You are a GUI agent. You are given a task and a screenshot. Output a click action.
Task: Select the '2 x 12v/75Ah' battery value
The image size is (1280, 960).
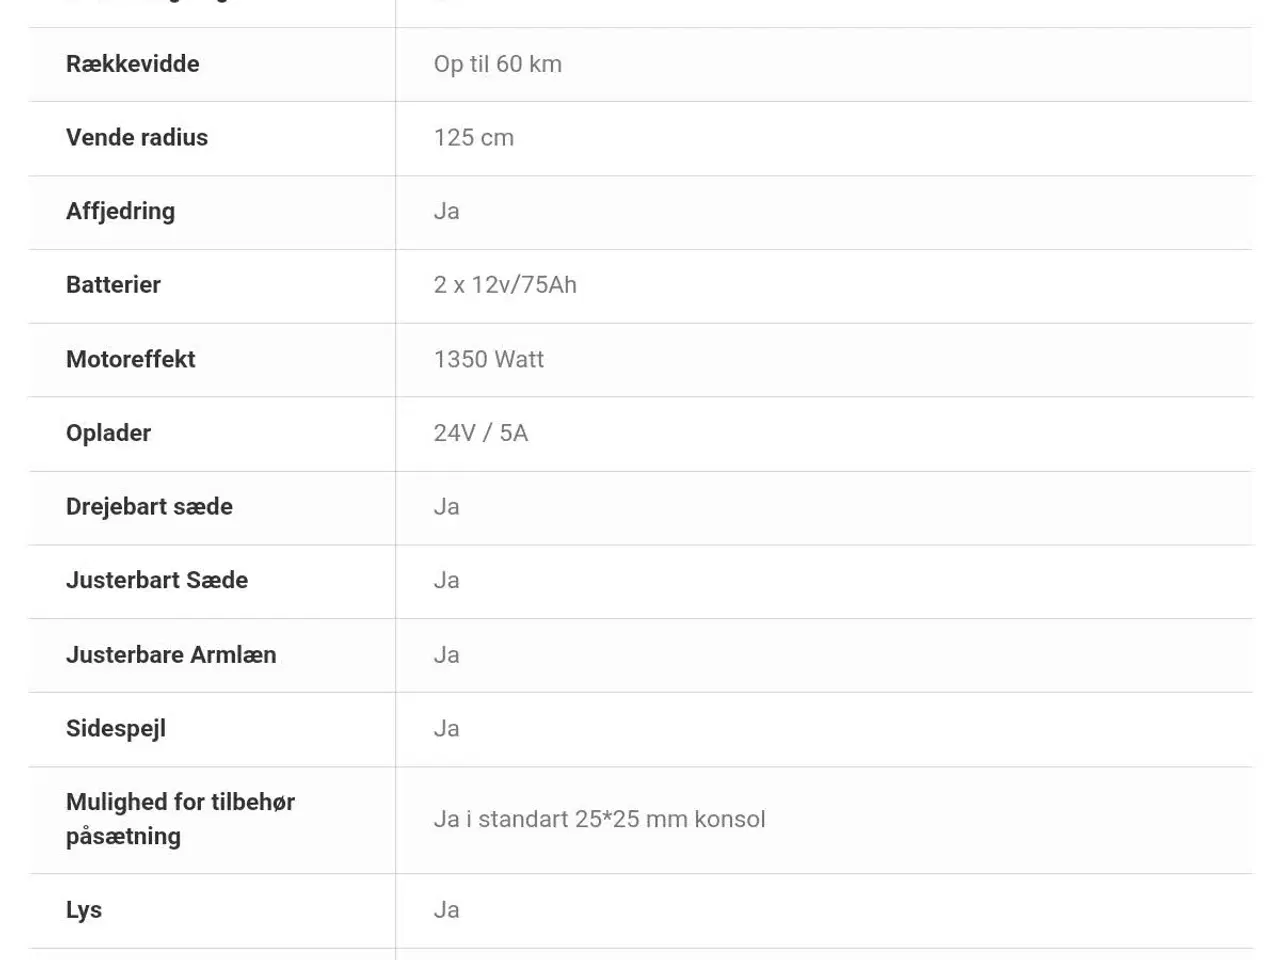pos(505,285)
